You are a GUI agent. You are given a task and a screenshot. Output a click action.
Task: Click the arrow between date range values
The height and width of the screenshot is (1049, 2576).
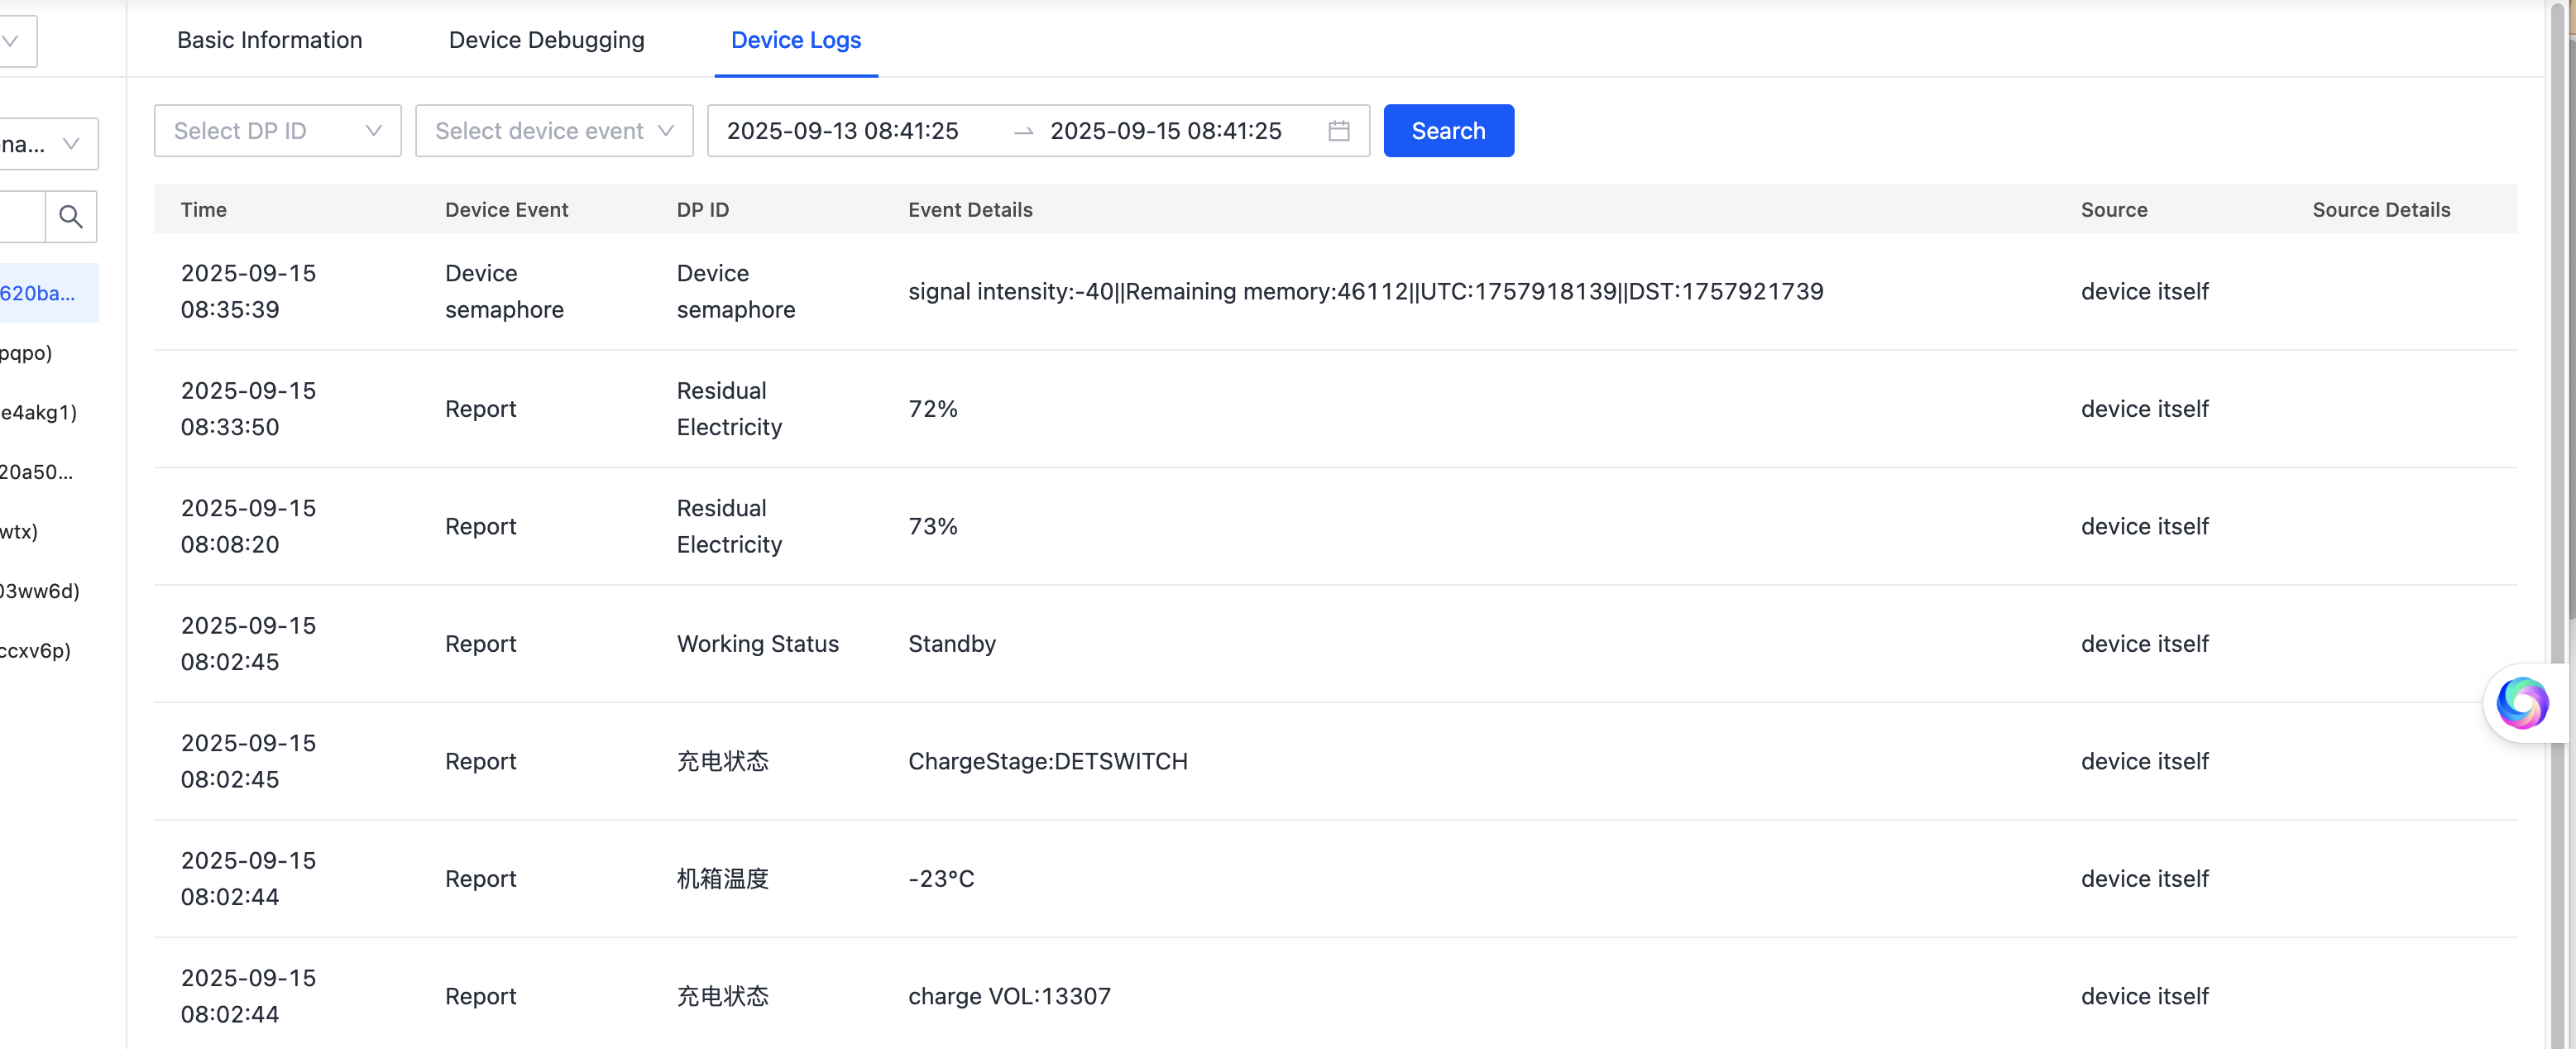pos(1023,132)
